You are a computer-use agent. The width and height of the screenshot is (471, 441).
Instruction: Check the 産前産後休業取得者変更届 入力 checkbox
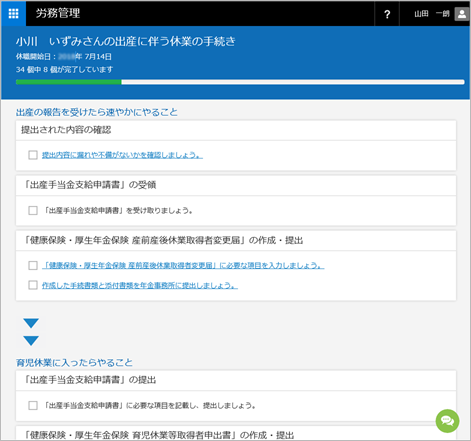(x=33, y=266)
